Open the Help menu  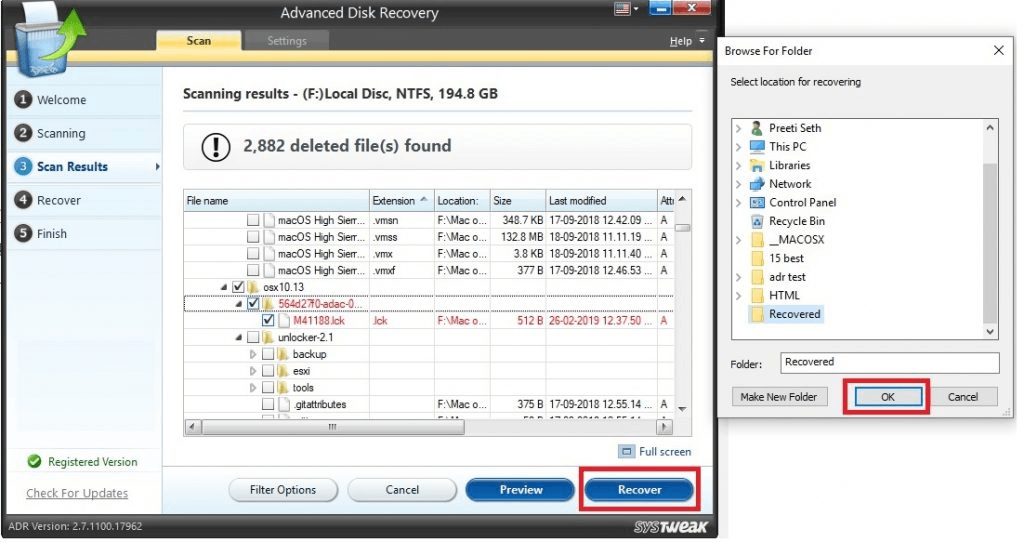680,41
